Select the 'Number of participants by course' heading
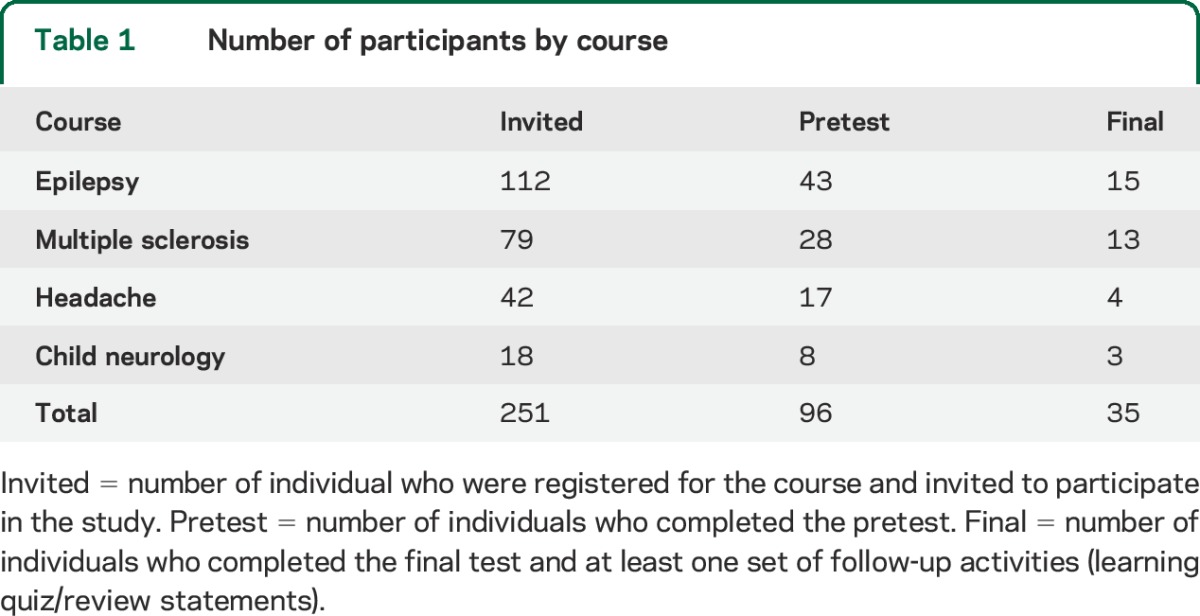This screenshot has height=616, width=1200. tap(437, 42)
